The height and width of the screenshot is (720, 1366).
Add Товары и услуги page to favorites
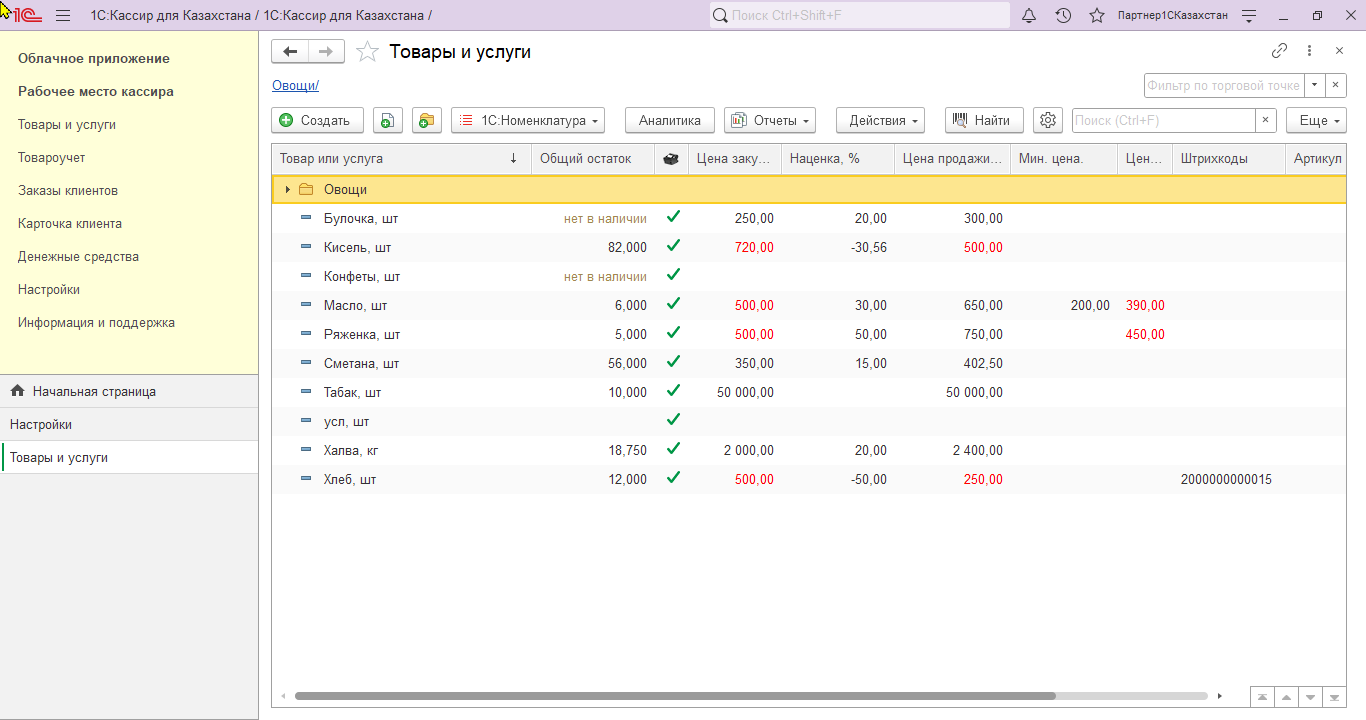click(368, 52)
